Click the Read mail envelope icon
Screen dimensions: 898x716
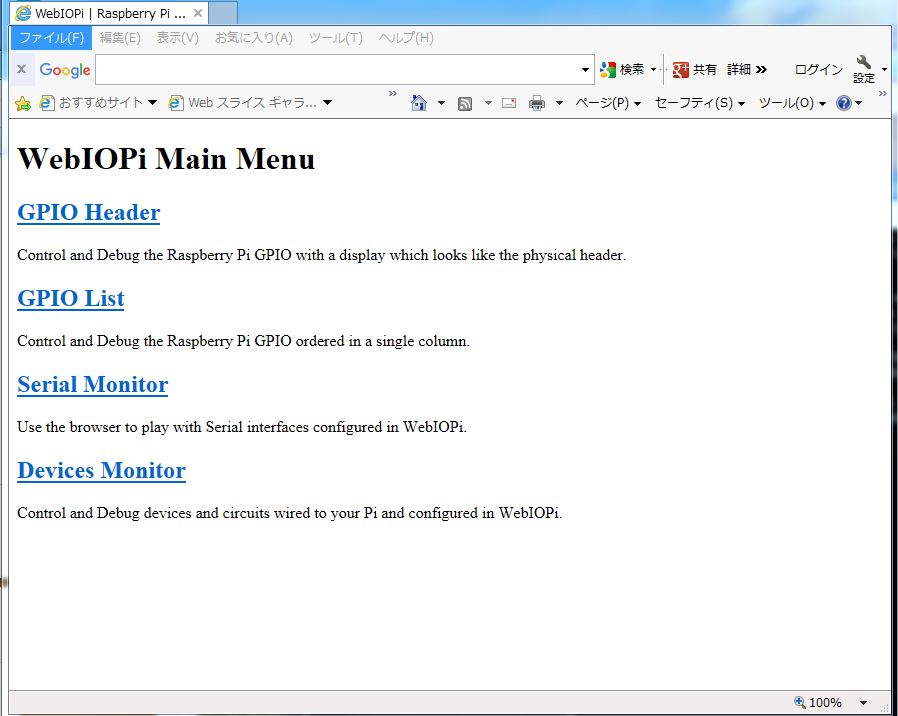(509, 103)
